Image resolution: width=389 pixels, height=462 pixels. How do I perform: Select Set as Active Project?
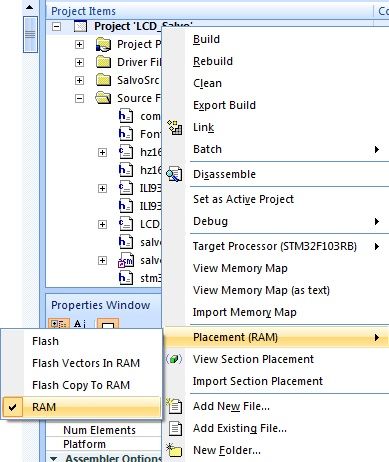[243, 199]
